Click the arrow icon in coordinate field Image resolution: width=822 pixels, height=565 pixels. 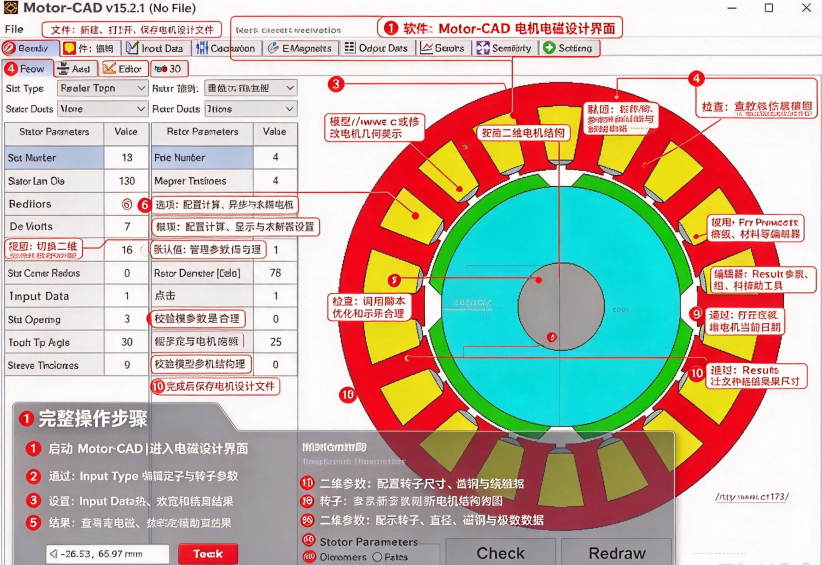tap(53, 553)
